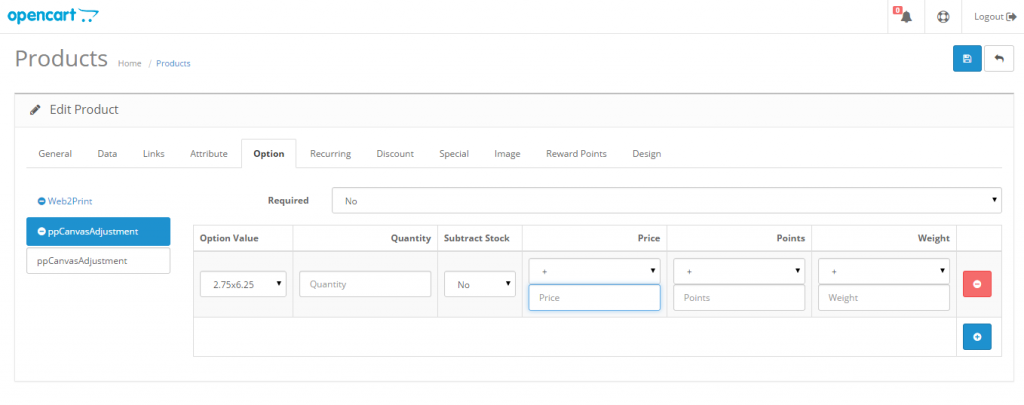Viewport: 1024px width, 405px height.
Task: Click the Option Value column header
Action: coord(229,238)
